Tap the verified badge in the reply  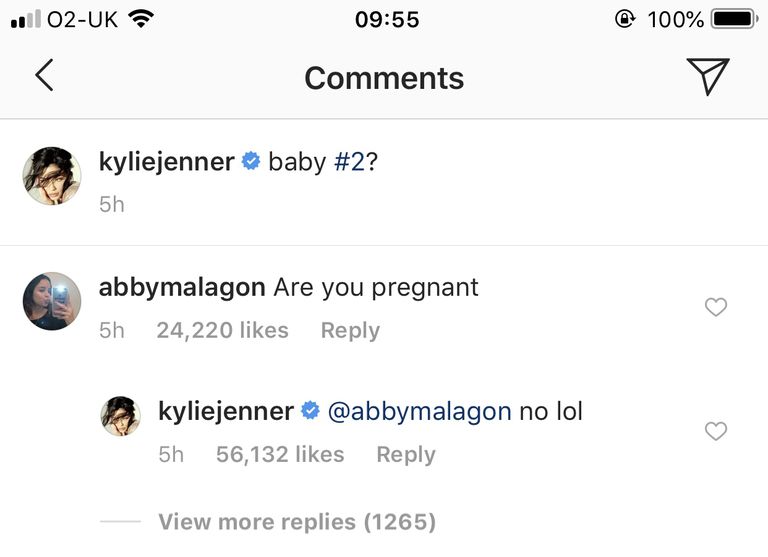(310, 411)
